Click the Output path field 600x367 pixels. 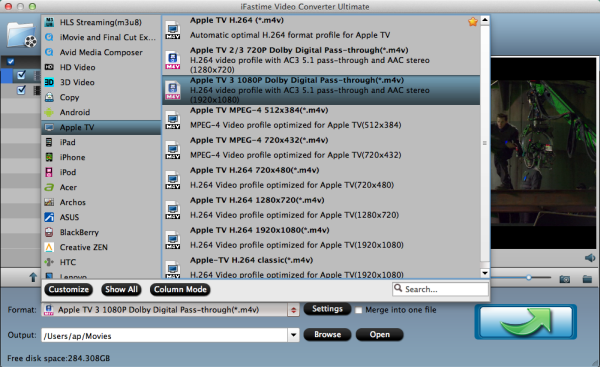[165, 336]
